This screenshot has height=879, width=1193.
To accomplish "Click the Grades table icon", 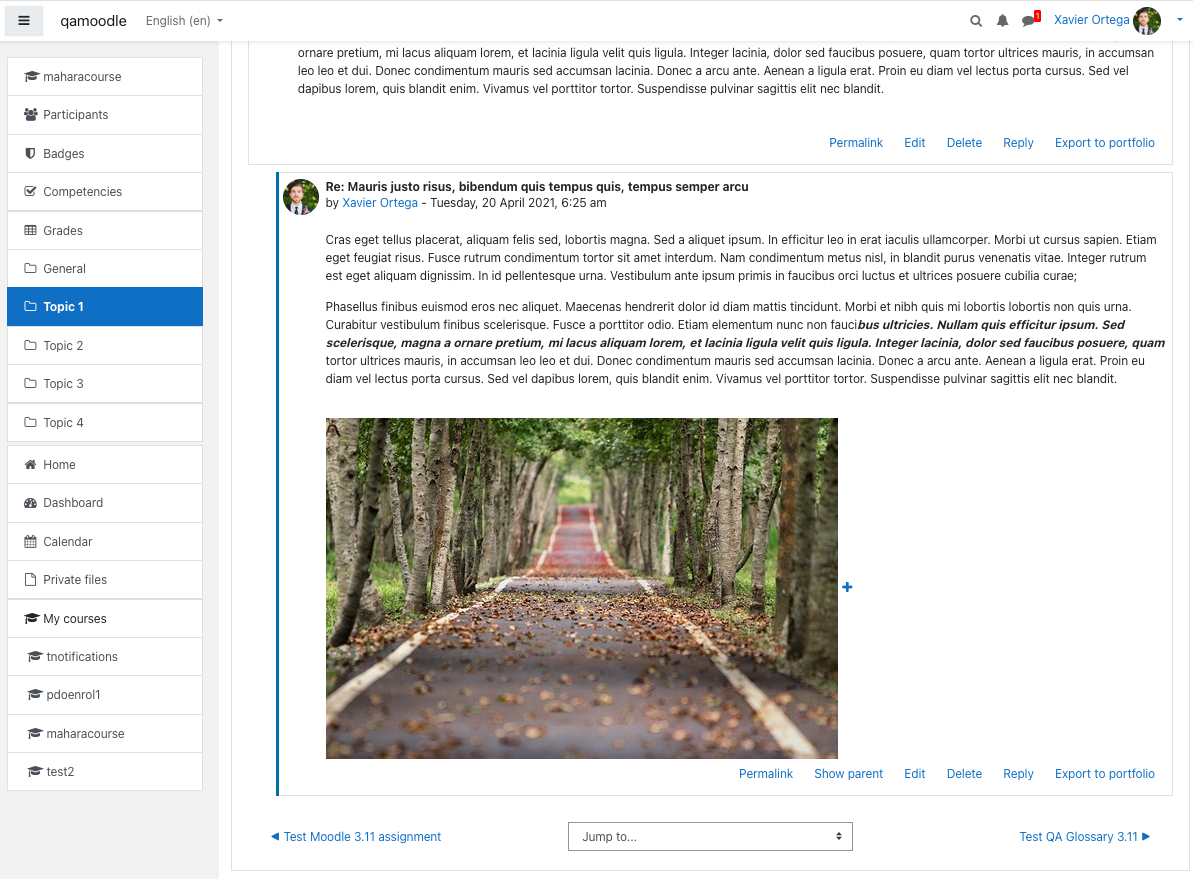I will 30,230.
